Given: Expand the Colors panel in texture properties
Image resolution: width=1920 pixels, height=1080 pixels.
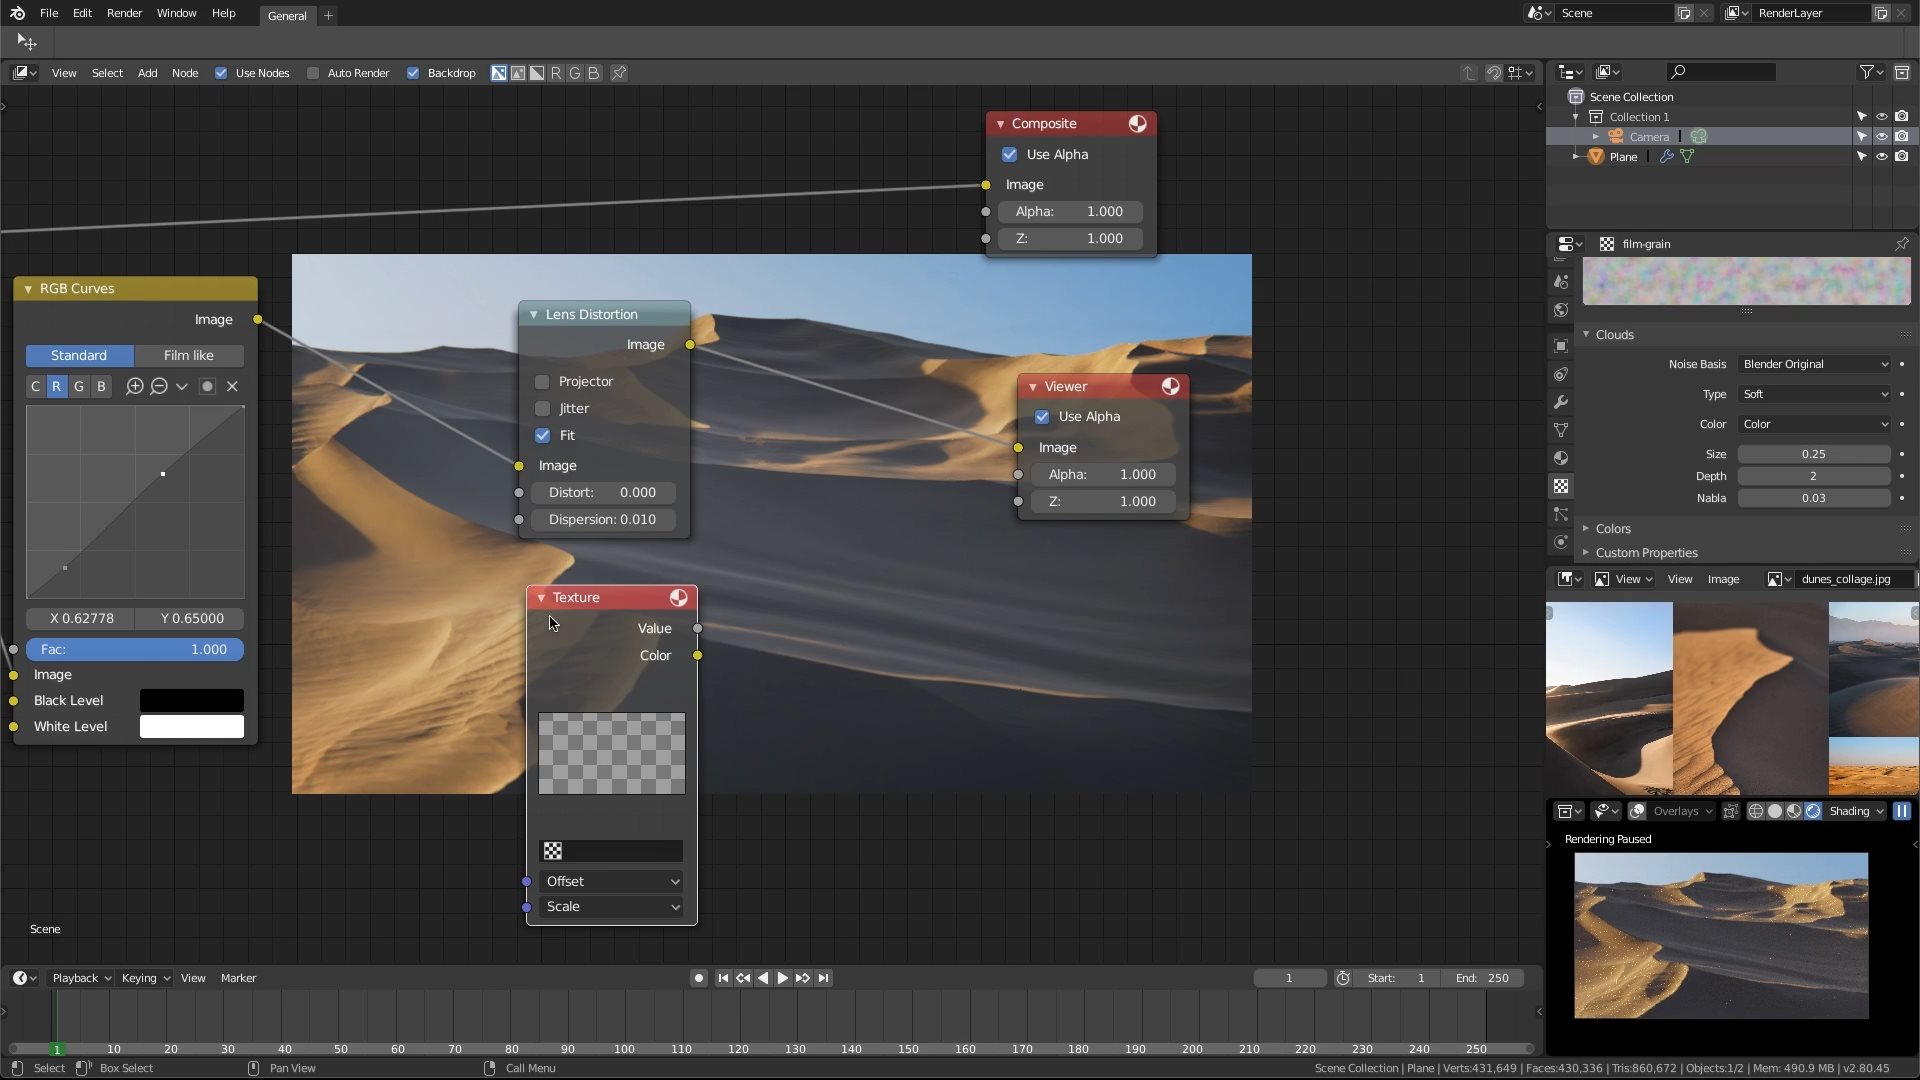Looking at the screenshot, I should 1612,528.
